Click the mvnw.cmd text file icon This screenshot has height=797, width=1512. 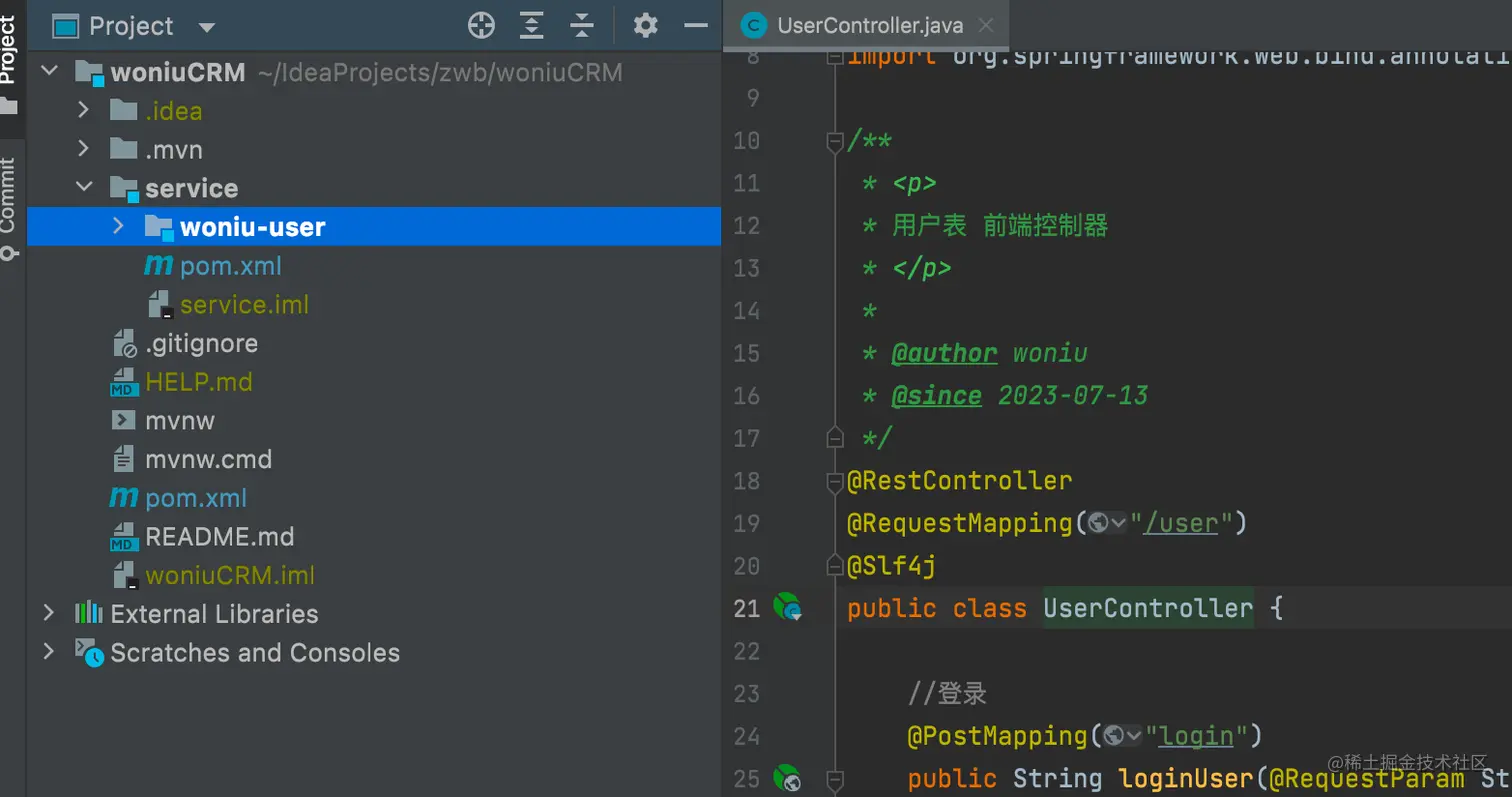tap(123, 460)
